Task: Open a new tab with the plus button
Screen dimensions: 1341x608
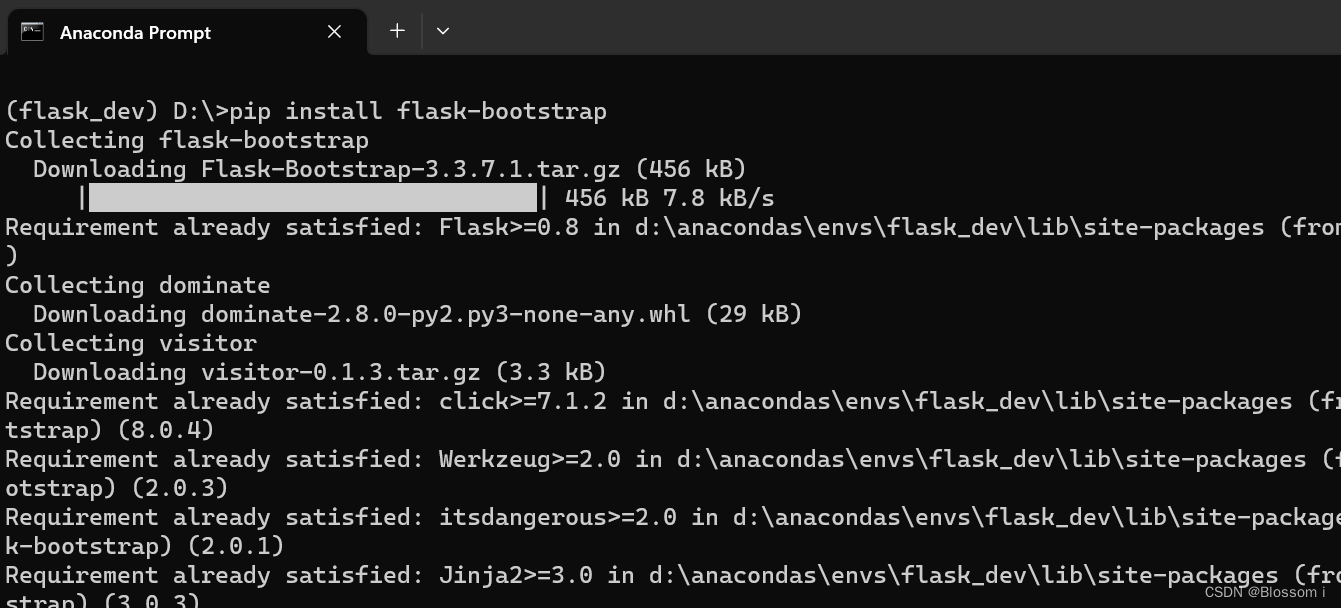Action: (x=396, y=31)
